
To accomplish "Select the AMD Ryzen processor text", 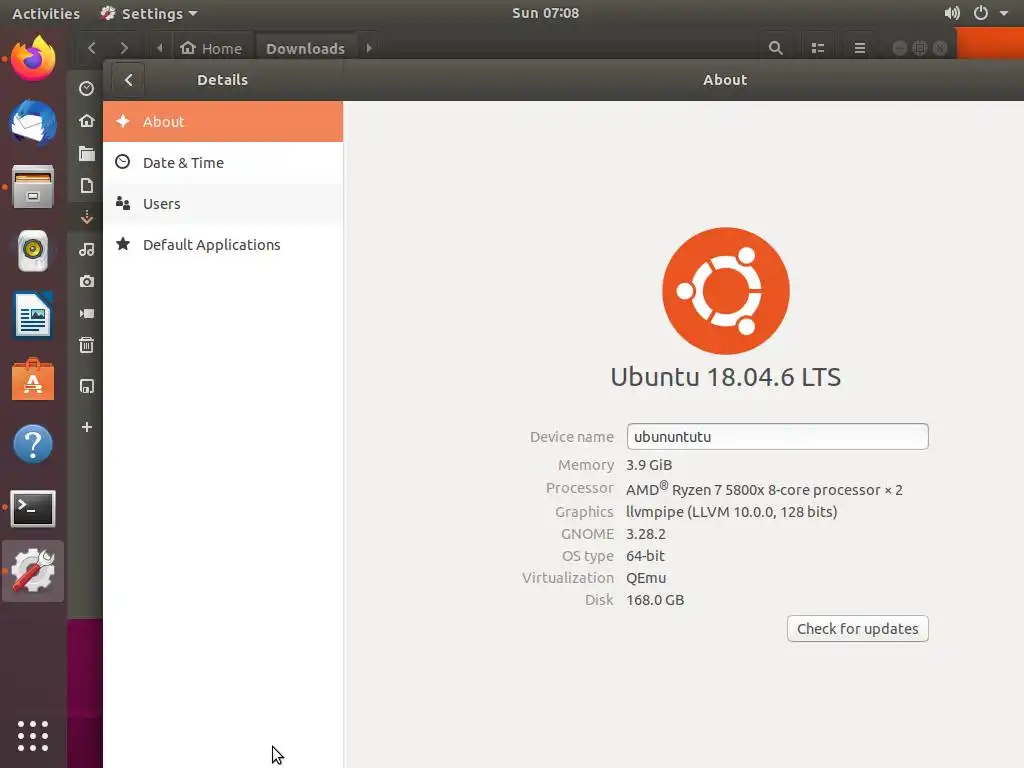I will click(764, 489).
